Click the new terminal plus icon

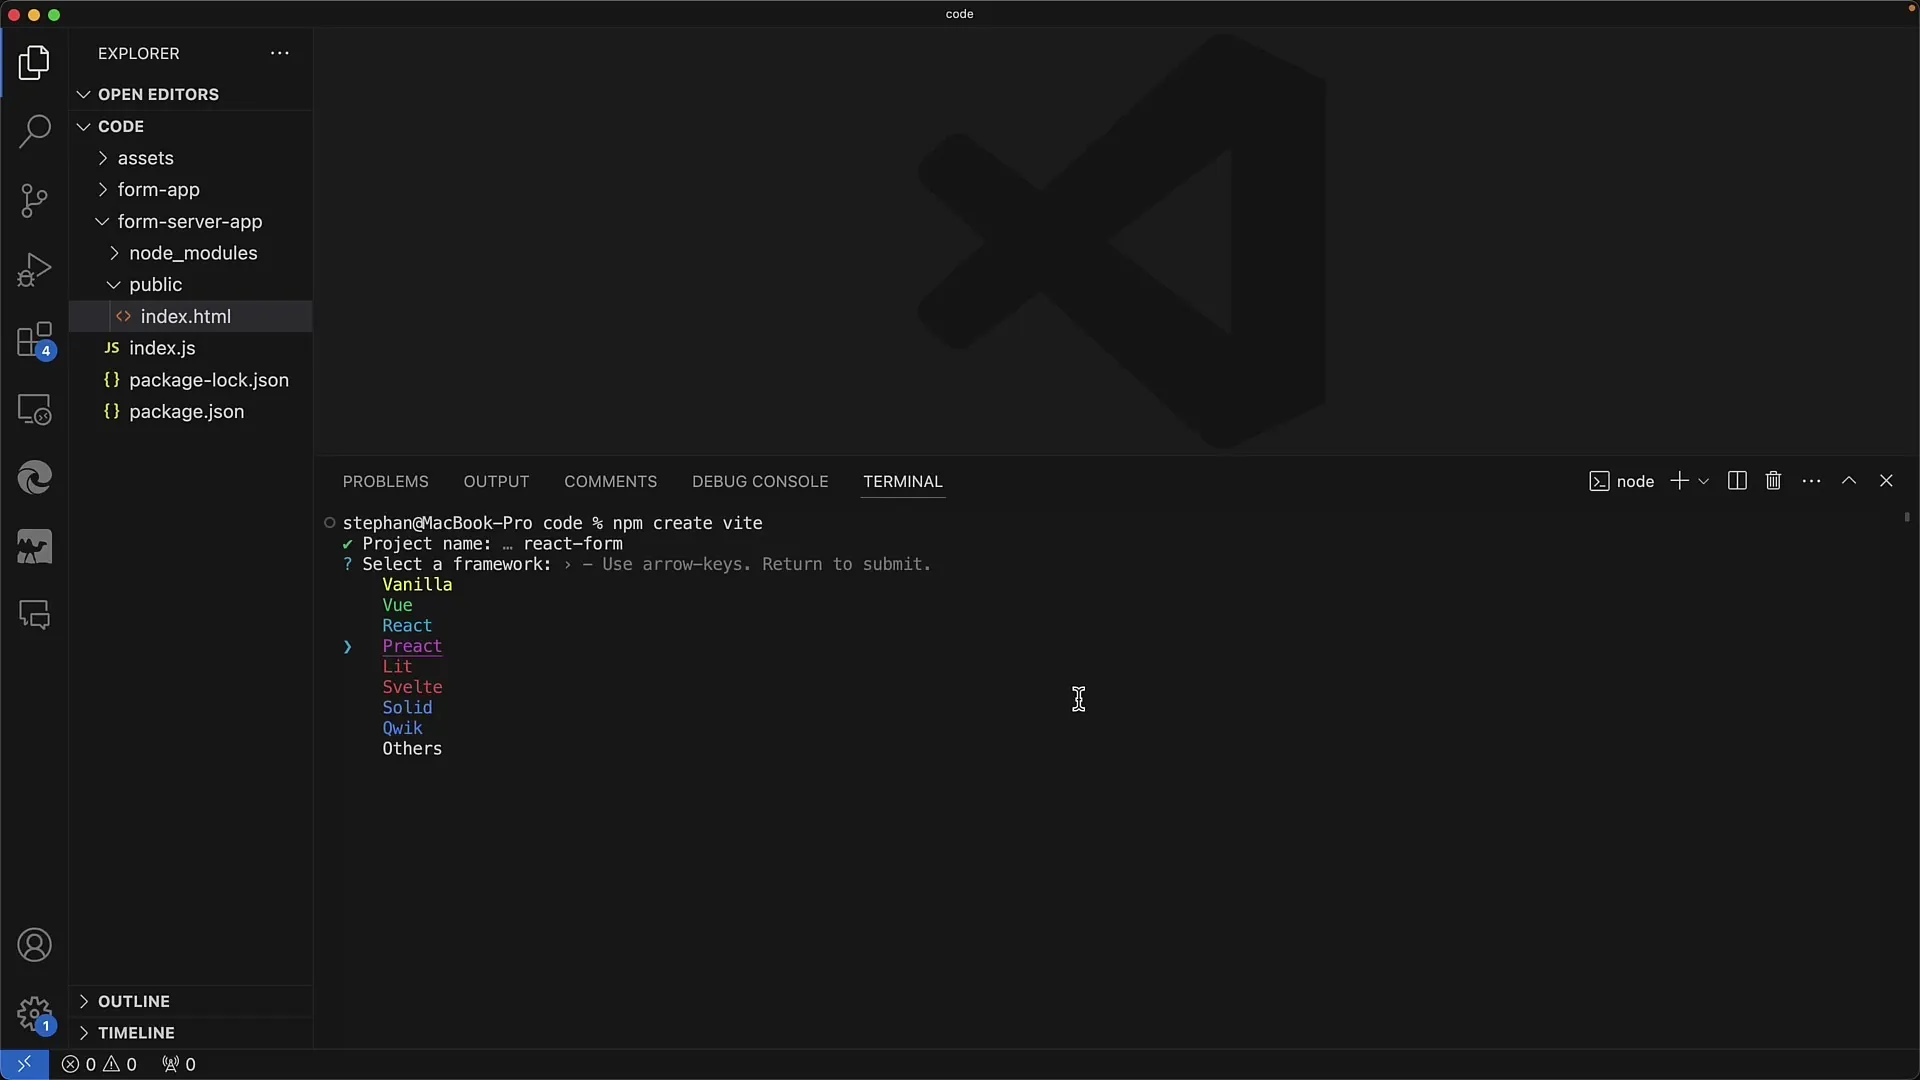tap(1679, 481)
